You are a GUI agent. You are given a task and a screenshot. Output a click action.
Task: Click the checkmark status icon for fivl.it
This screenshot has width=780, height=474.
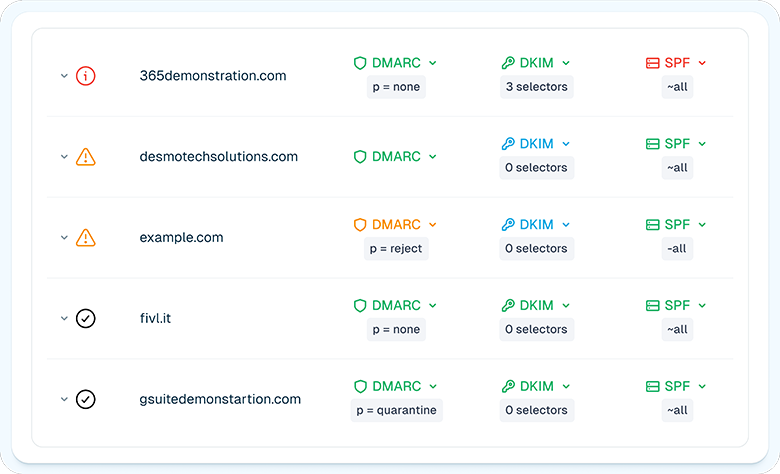pyautogui.click(x=86, y=319)
